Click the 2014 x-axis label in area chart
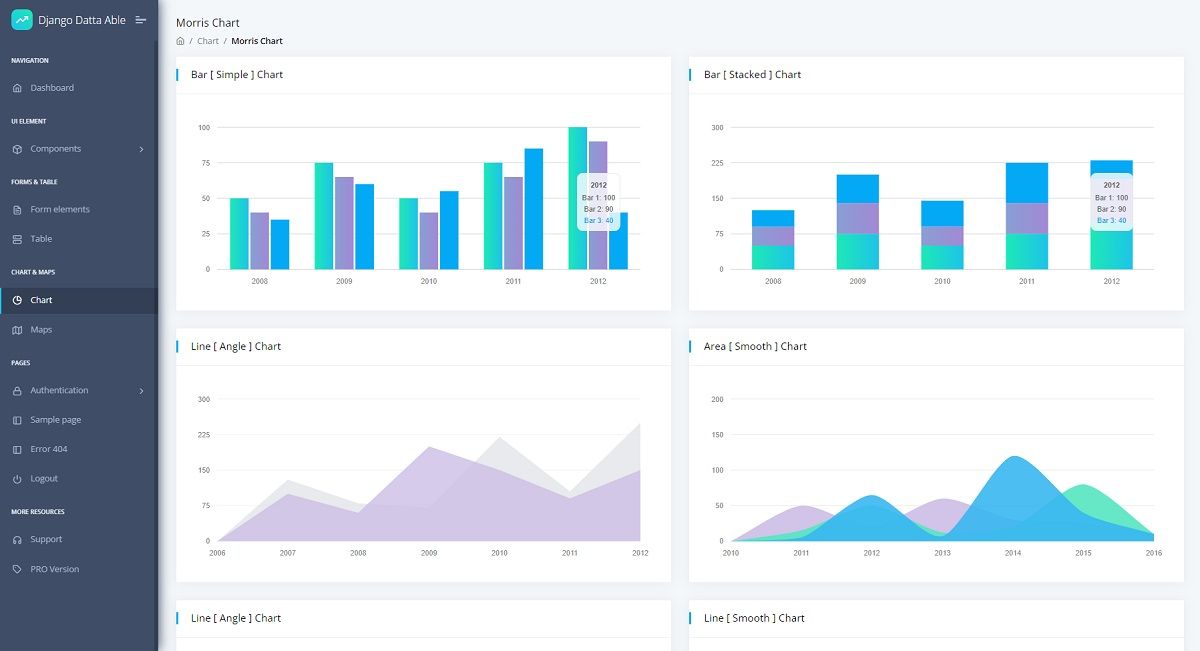Screen dimensions: 1200x651 tap(1013, 553)
